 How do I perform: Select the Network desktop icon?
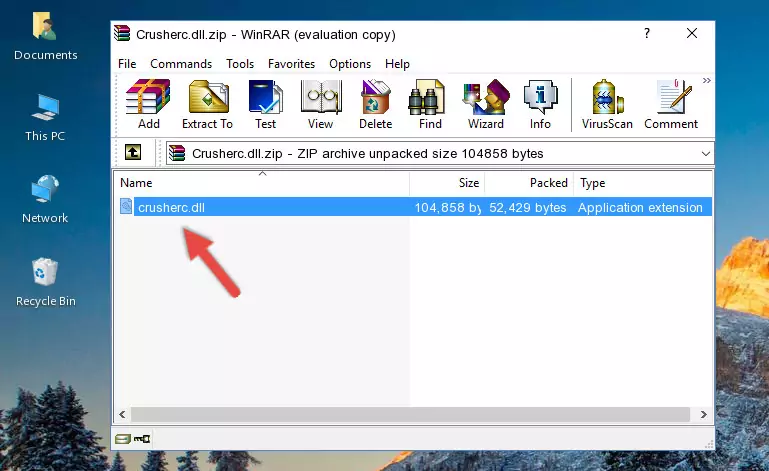[45, 199]
